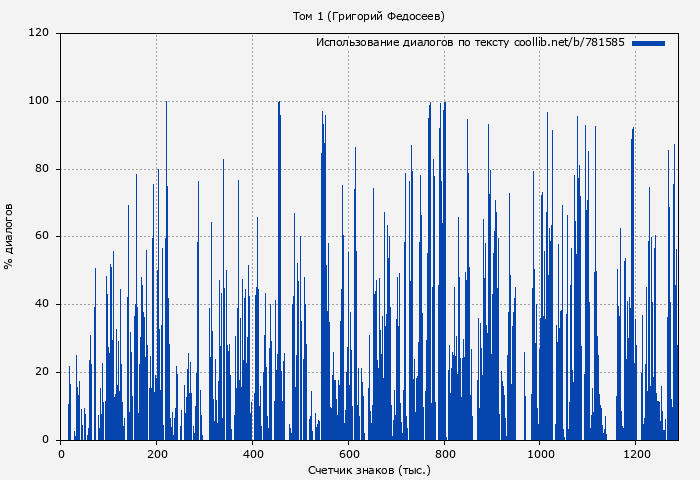Select the "% диалогов" vertical axis label
Screen dimensions: 700x480
pos(9,236)
